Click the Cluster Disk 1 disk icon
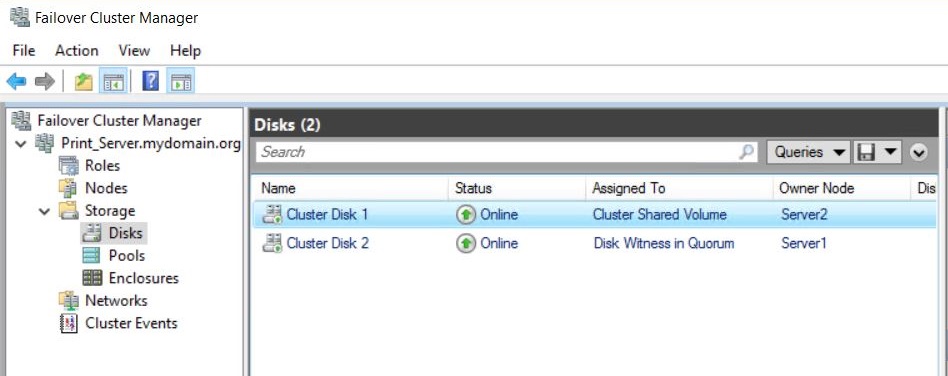 pos(273,215)
